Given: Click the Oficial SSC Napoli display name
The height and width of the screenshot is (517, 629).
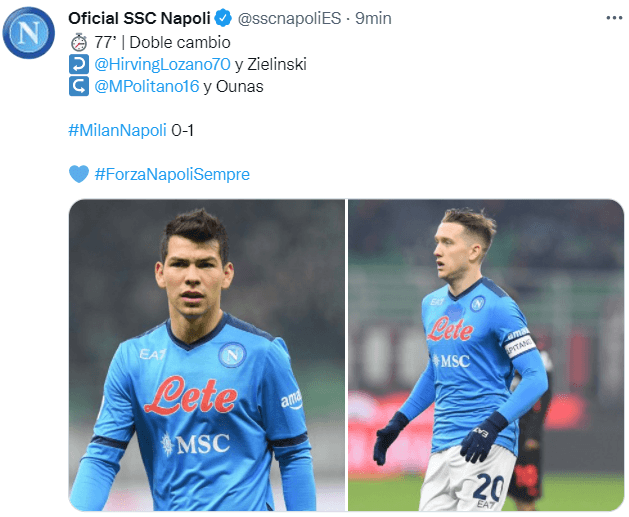Looking at the screenshot, I should click(x=139, y=18).
